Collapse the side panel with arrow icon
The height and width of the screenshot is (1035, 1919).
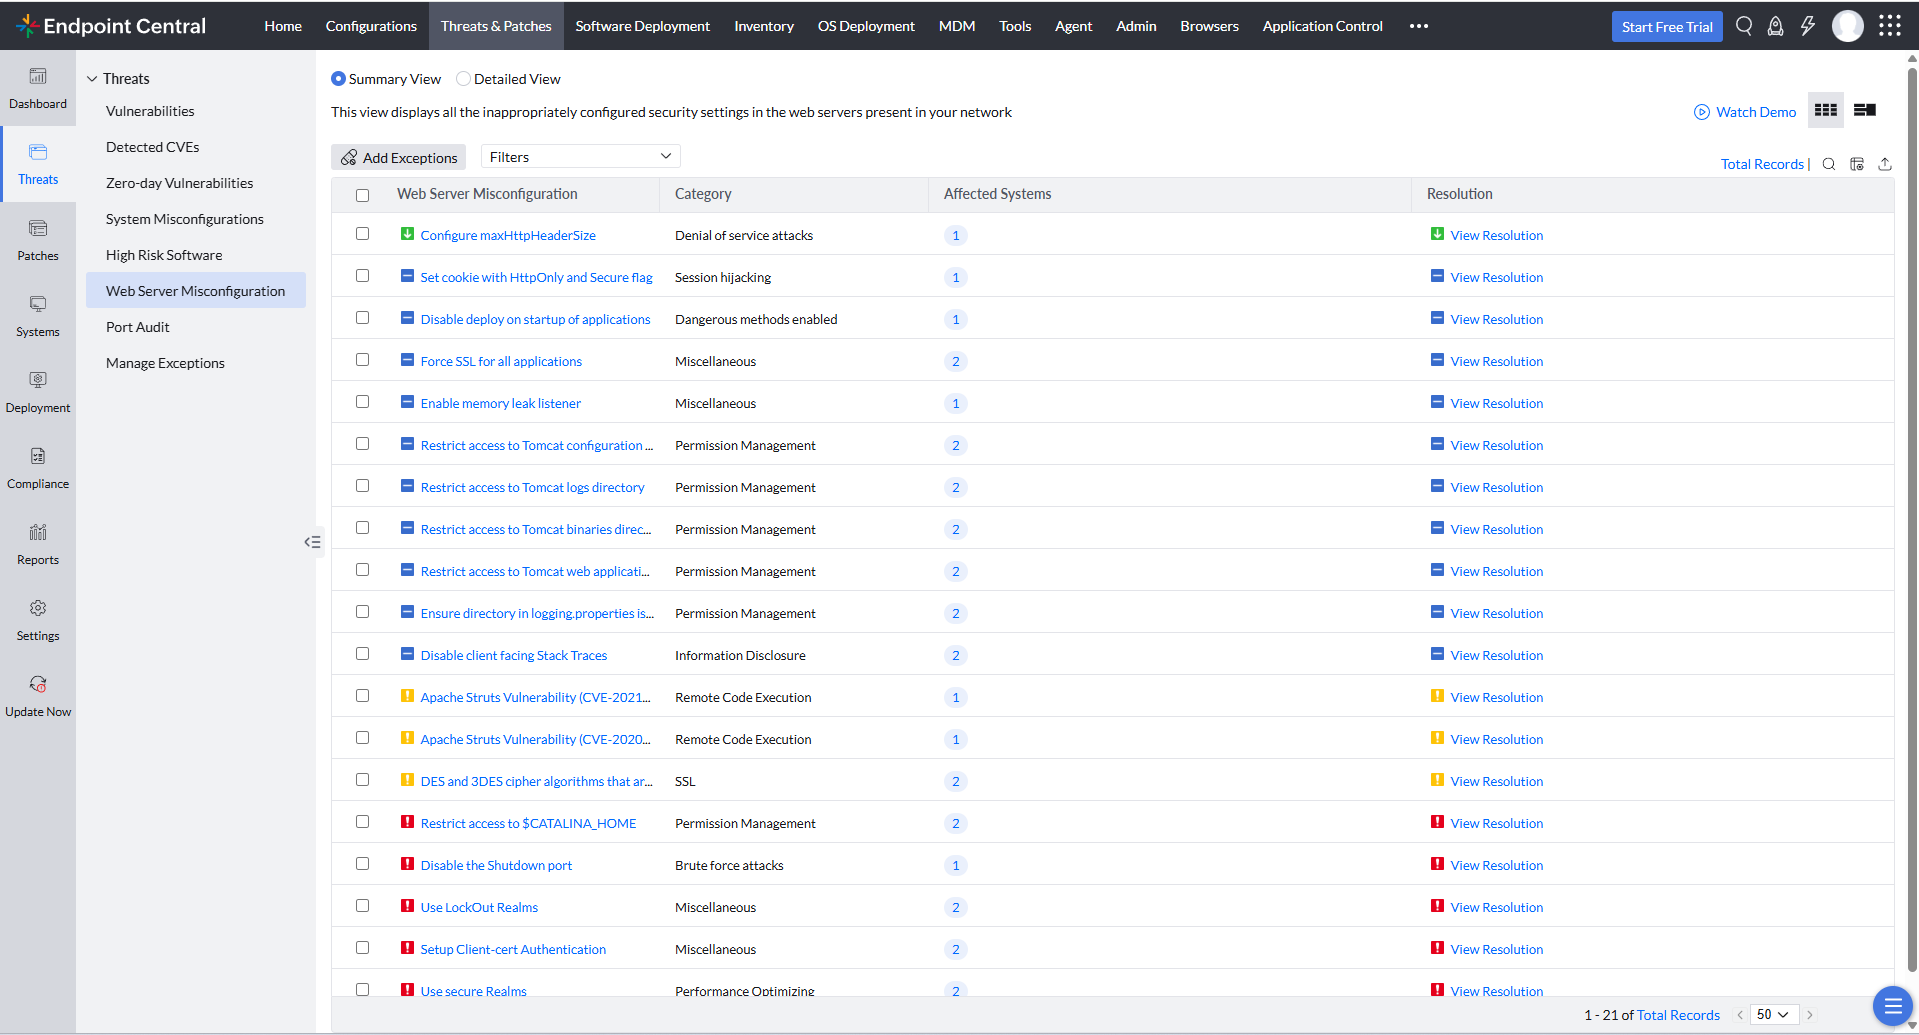point(313,542)
